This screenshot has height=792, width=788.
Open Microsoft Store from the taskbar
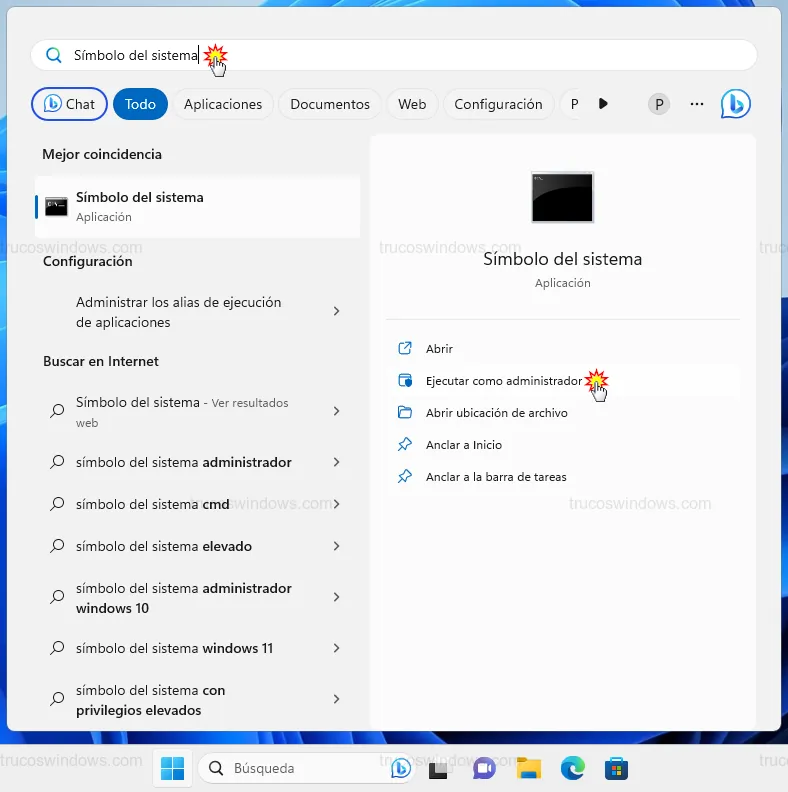point(616,768)
